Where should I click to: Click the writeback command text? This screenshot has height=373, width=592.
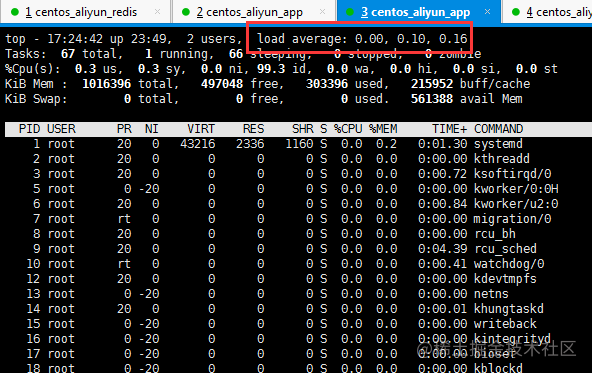coord(505,324)
